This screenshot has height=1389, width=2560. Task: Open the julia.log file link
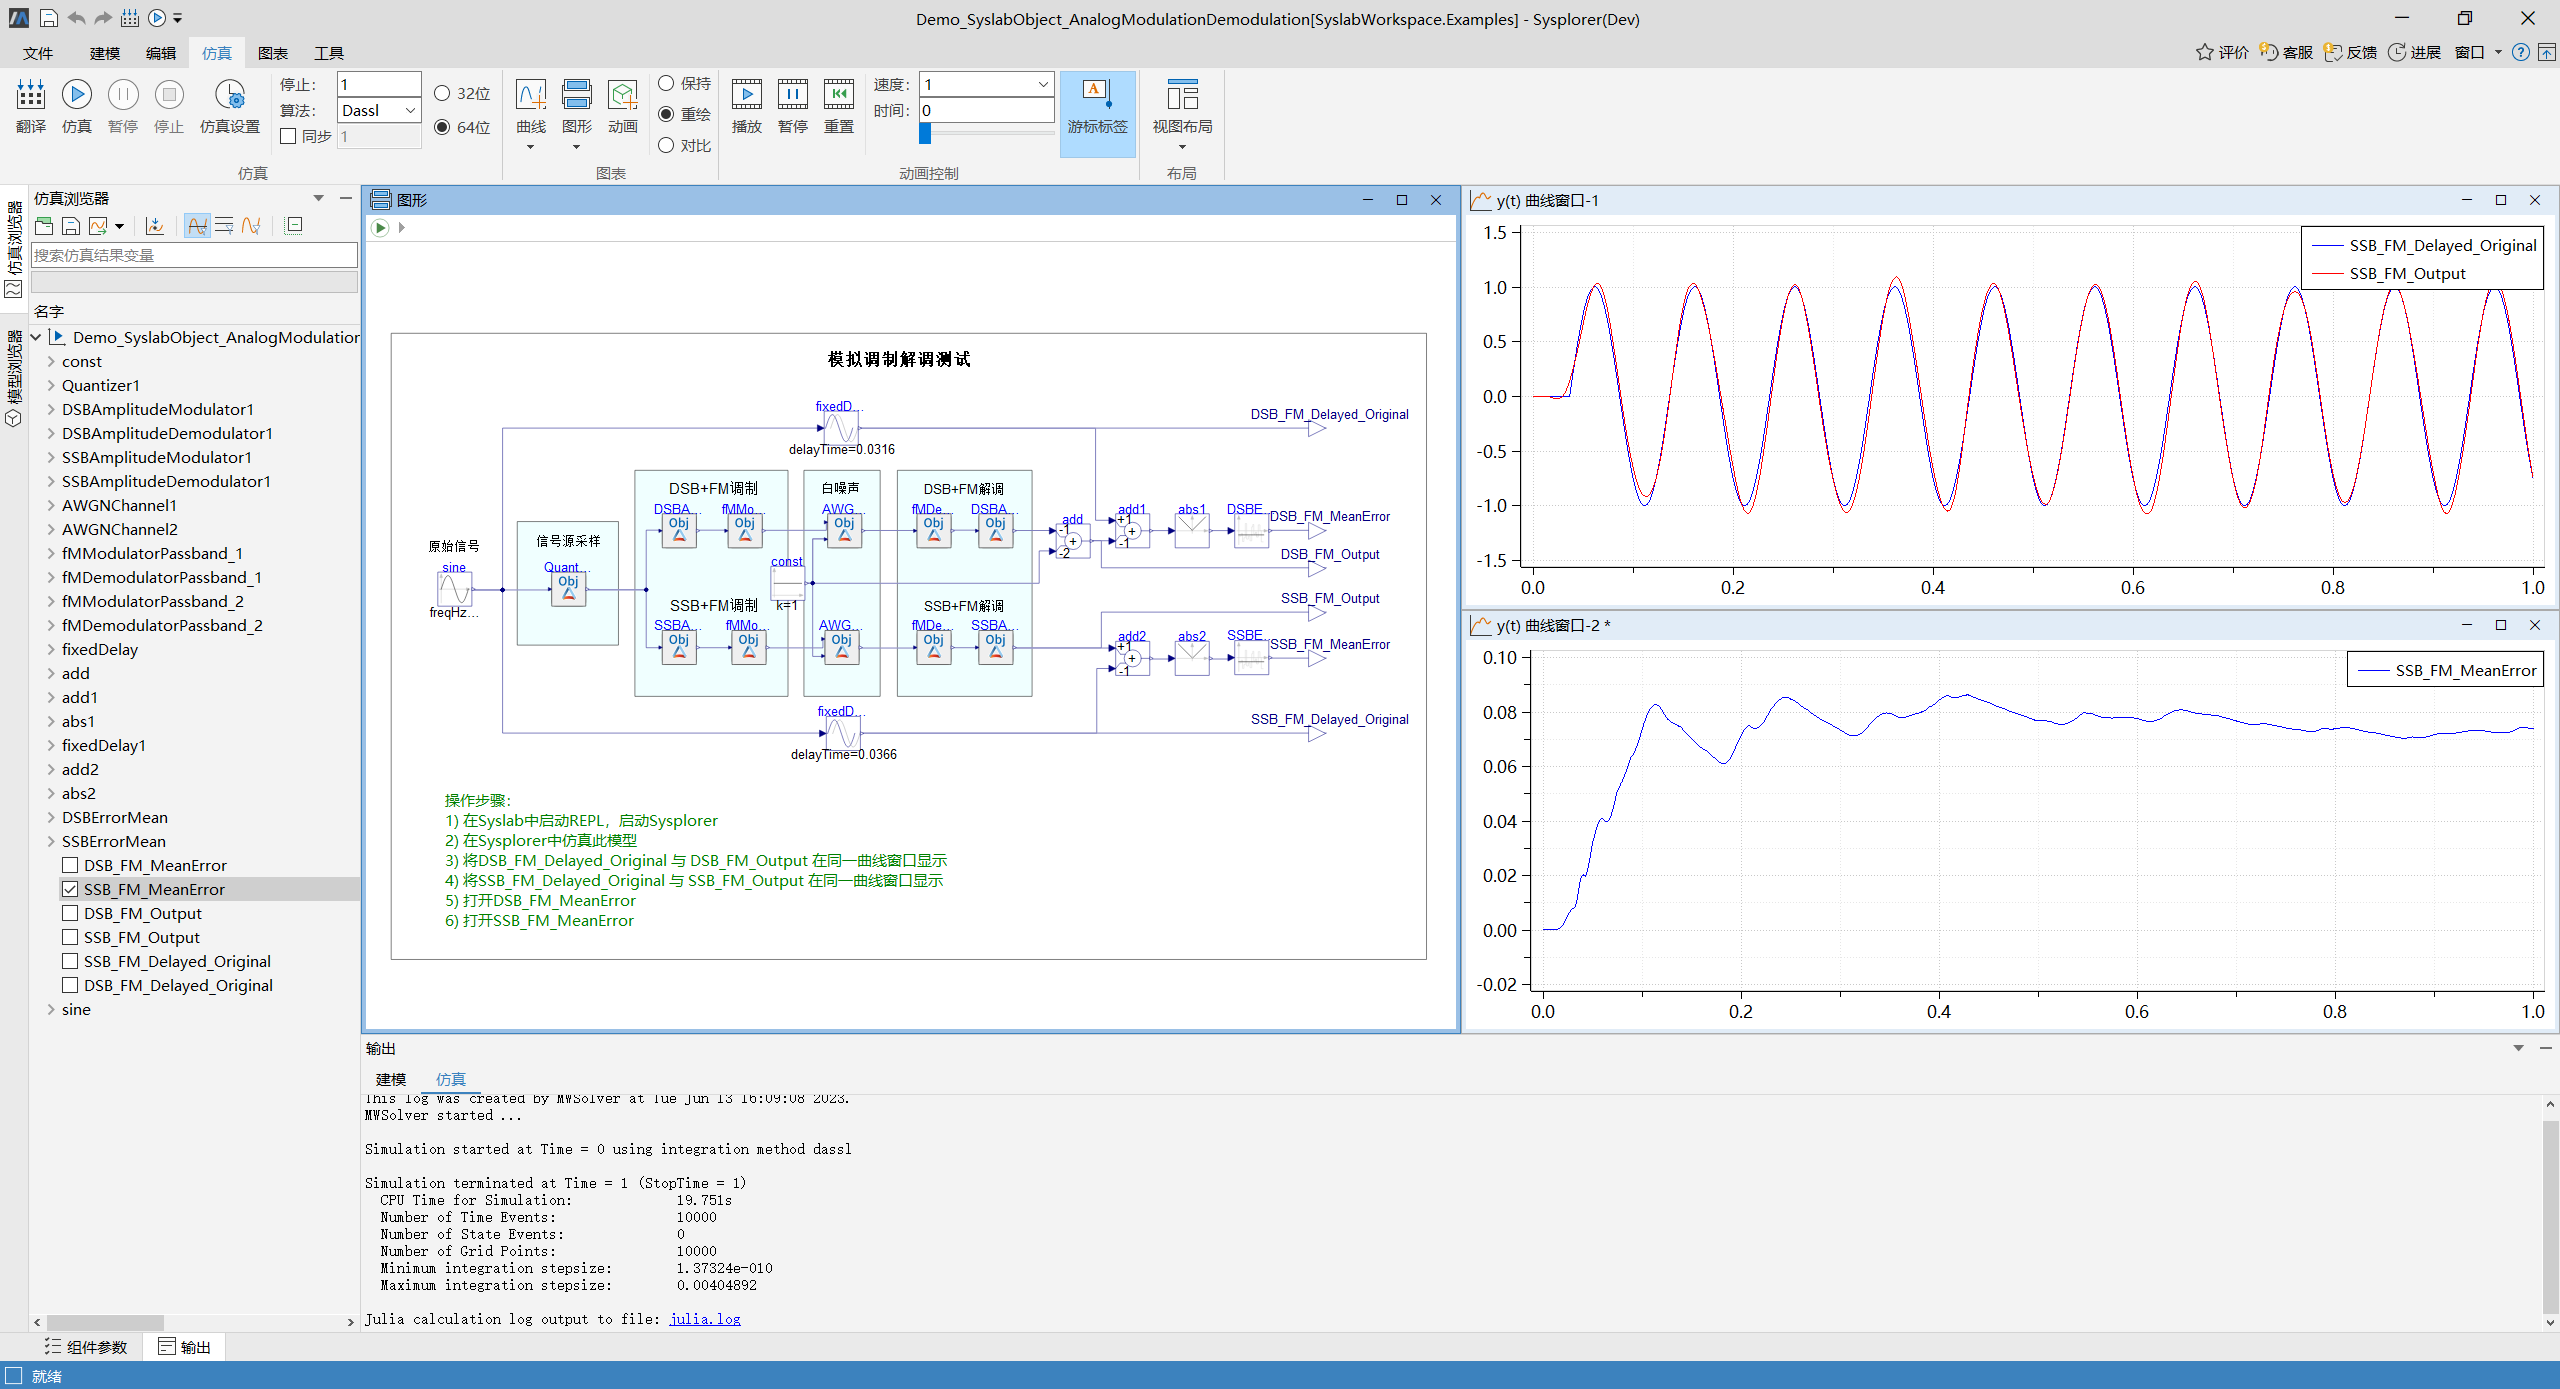(x=705, y=1319)
